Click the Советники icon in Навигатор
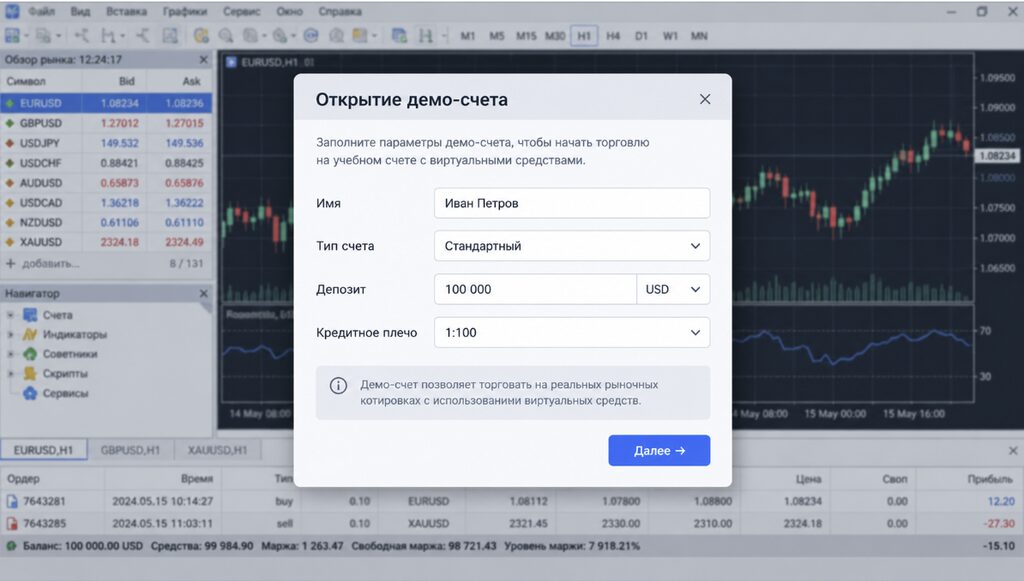This screenshot has width=1024, height=581. pos(30,354)
